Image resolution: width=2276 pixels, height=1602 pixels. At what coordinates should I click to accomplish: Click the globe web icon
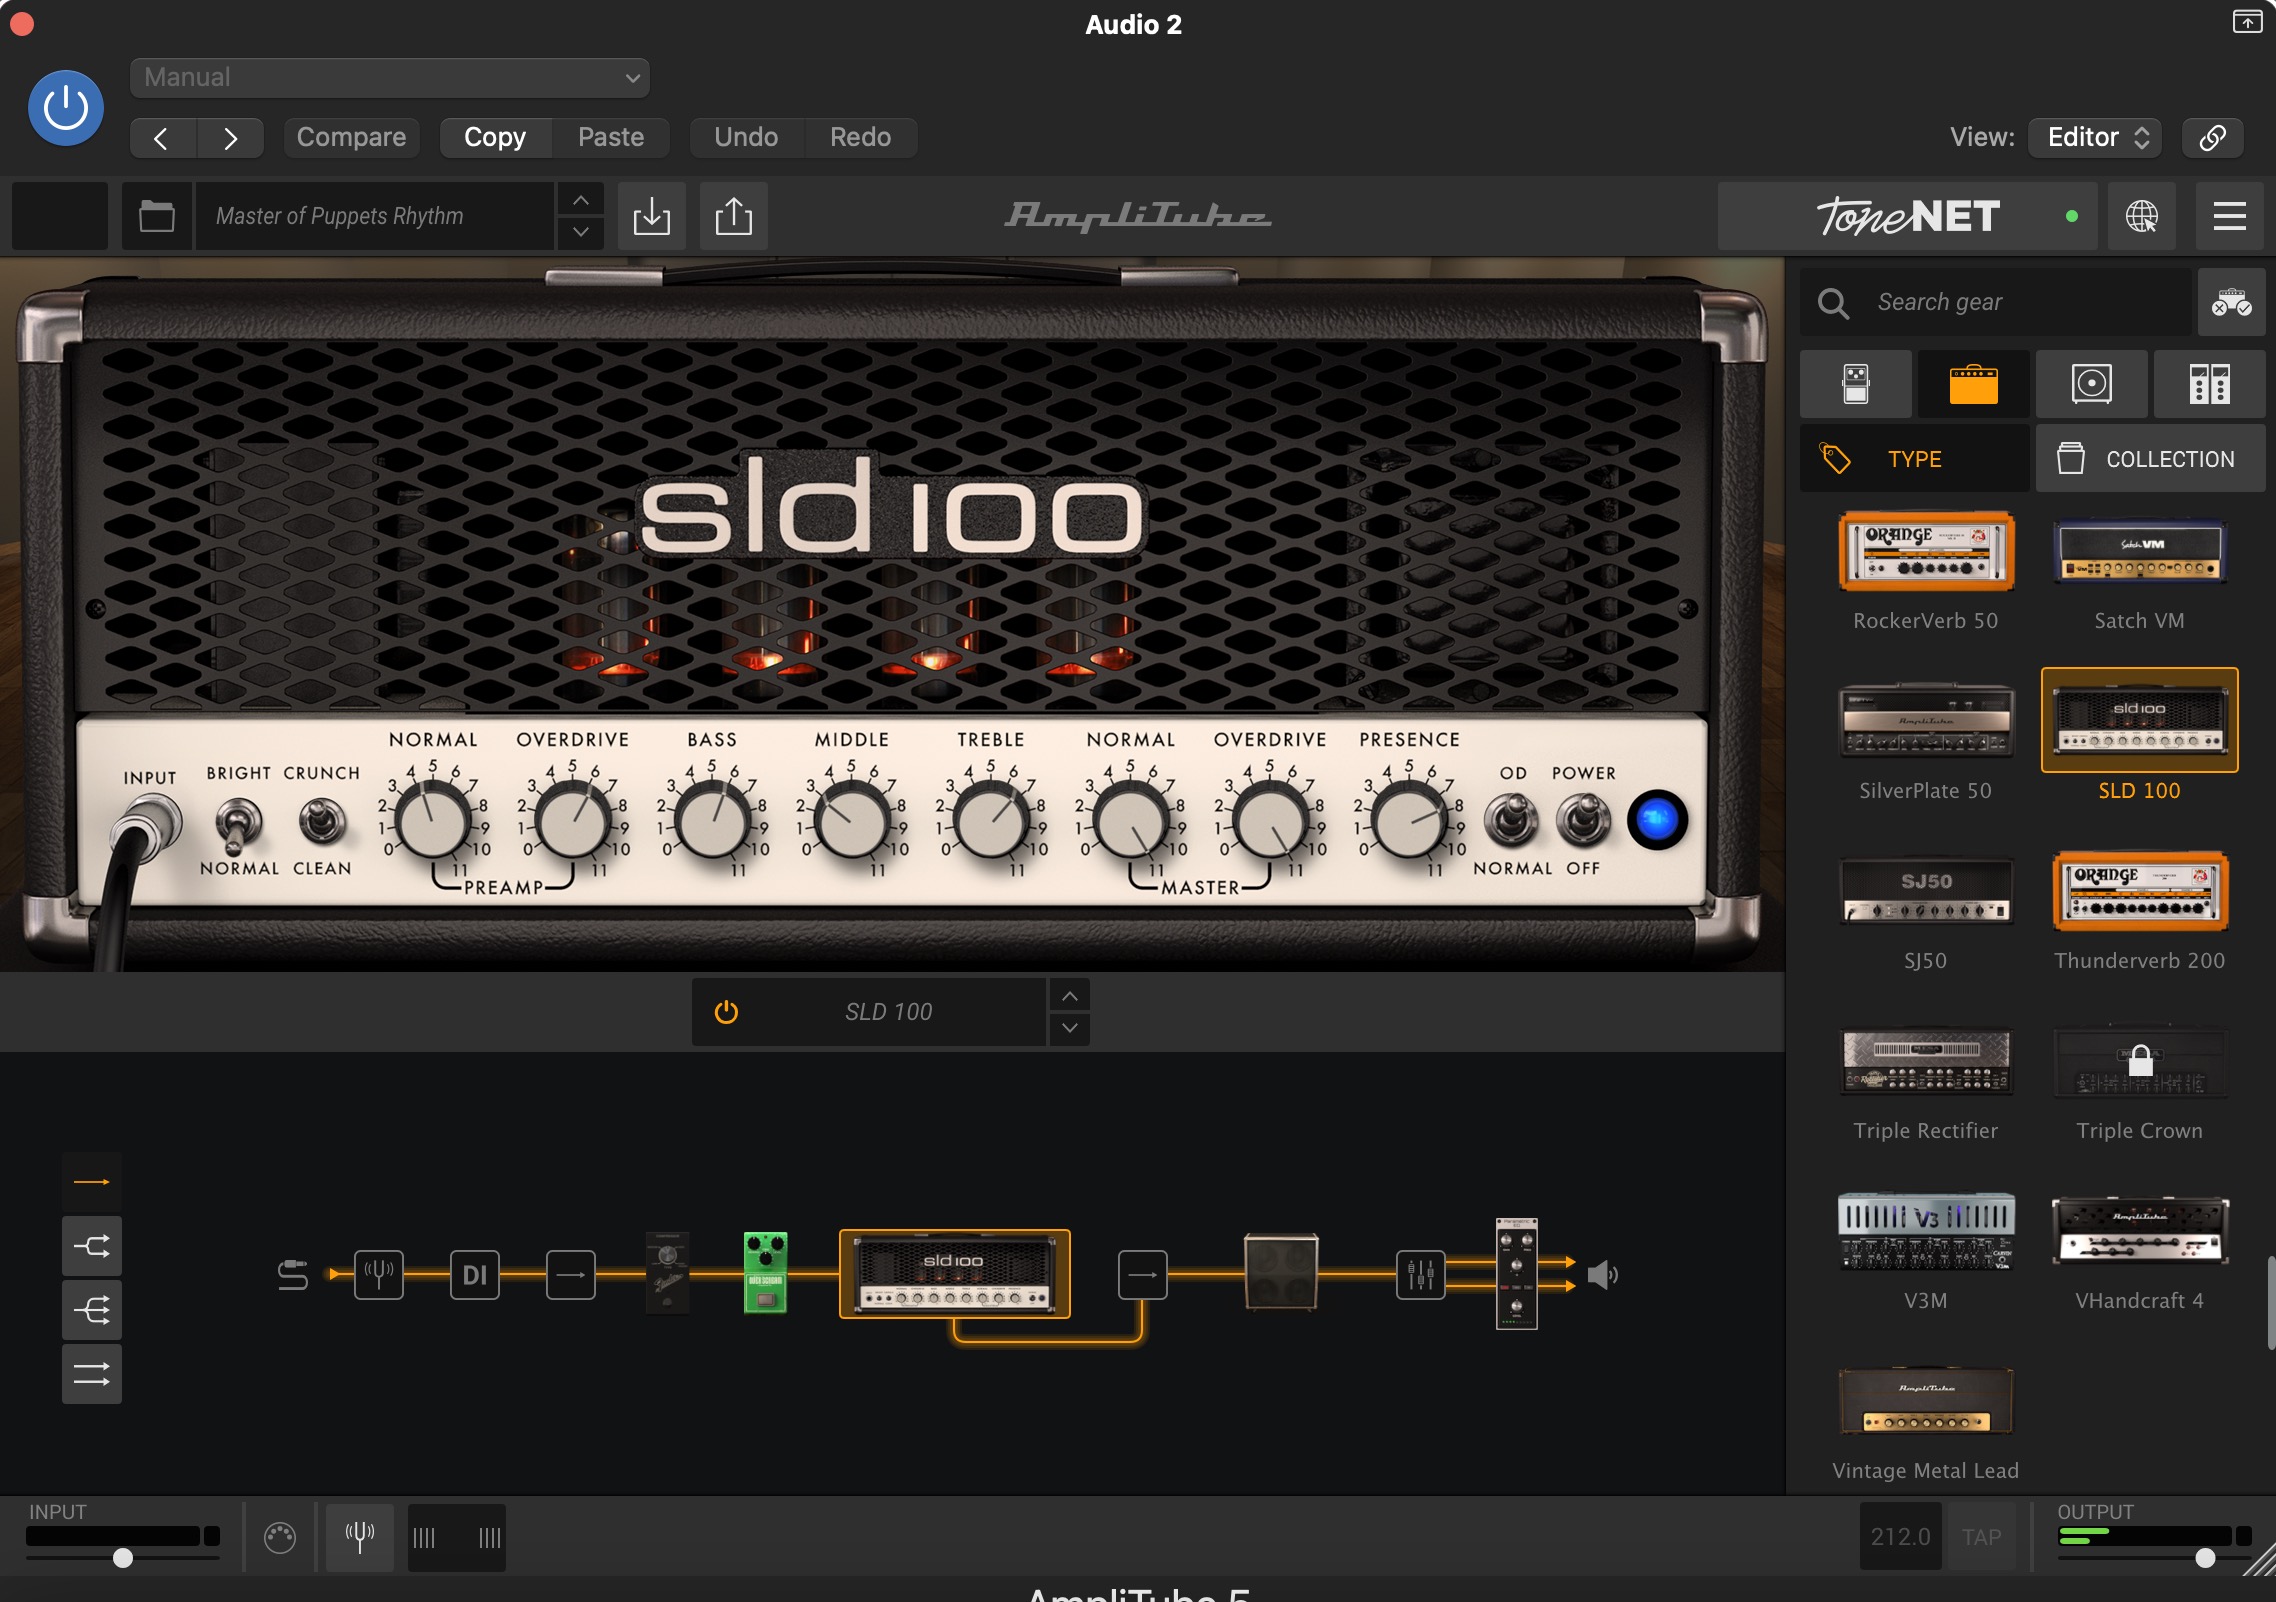pos(2141,216)
